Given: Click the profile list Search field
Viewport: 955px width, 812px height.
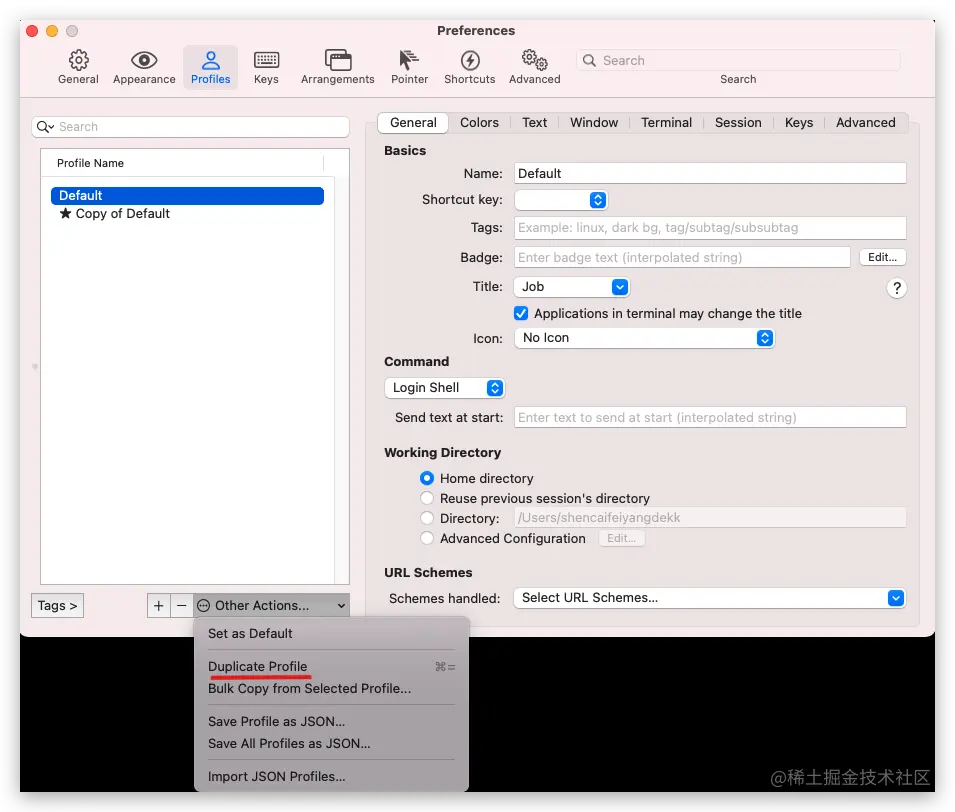Looking at the screenshot, I should click(x=191, y=127).
